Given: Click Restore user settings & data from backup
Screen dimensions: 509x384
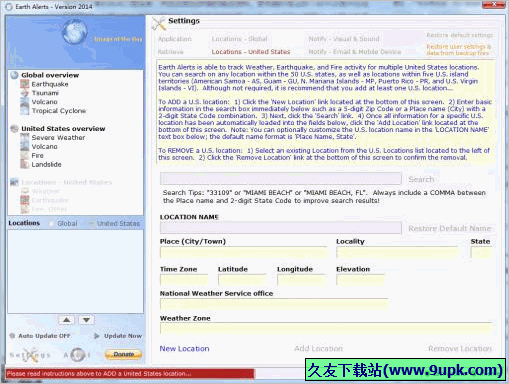Looking at the screenshot, I should pyautogui.click(x=458, y=50).
